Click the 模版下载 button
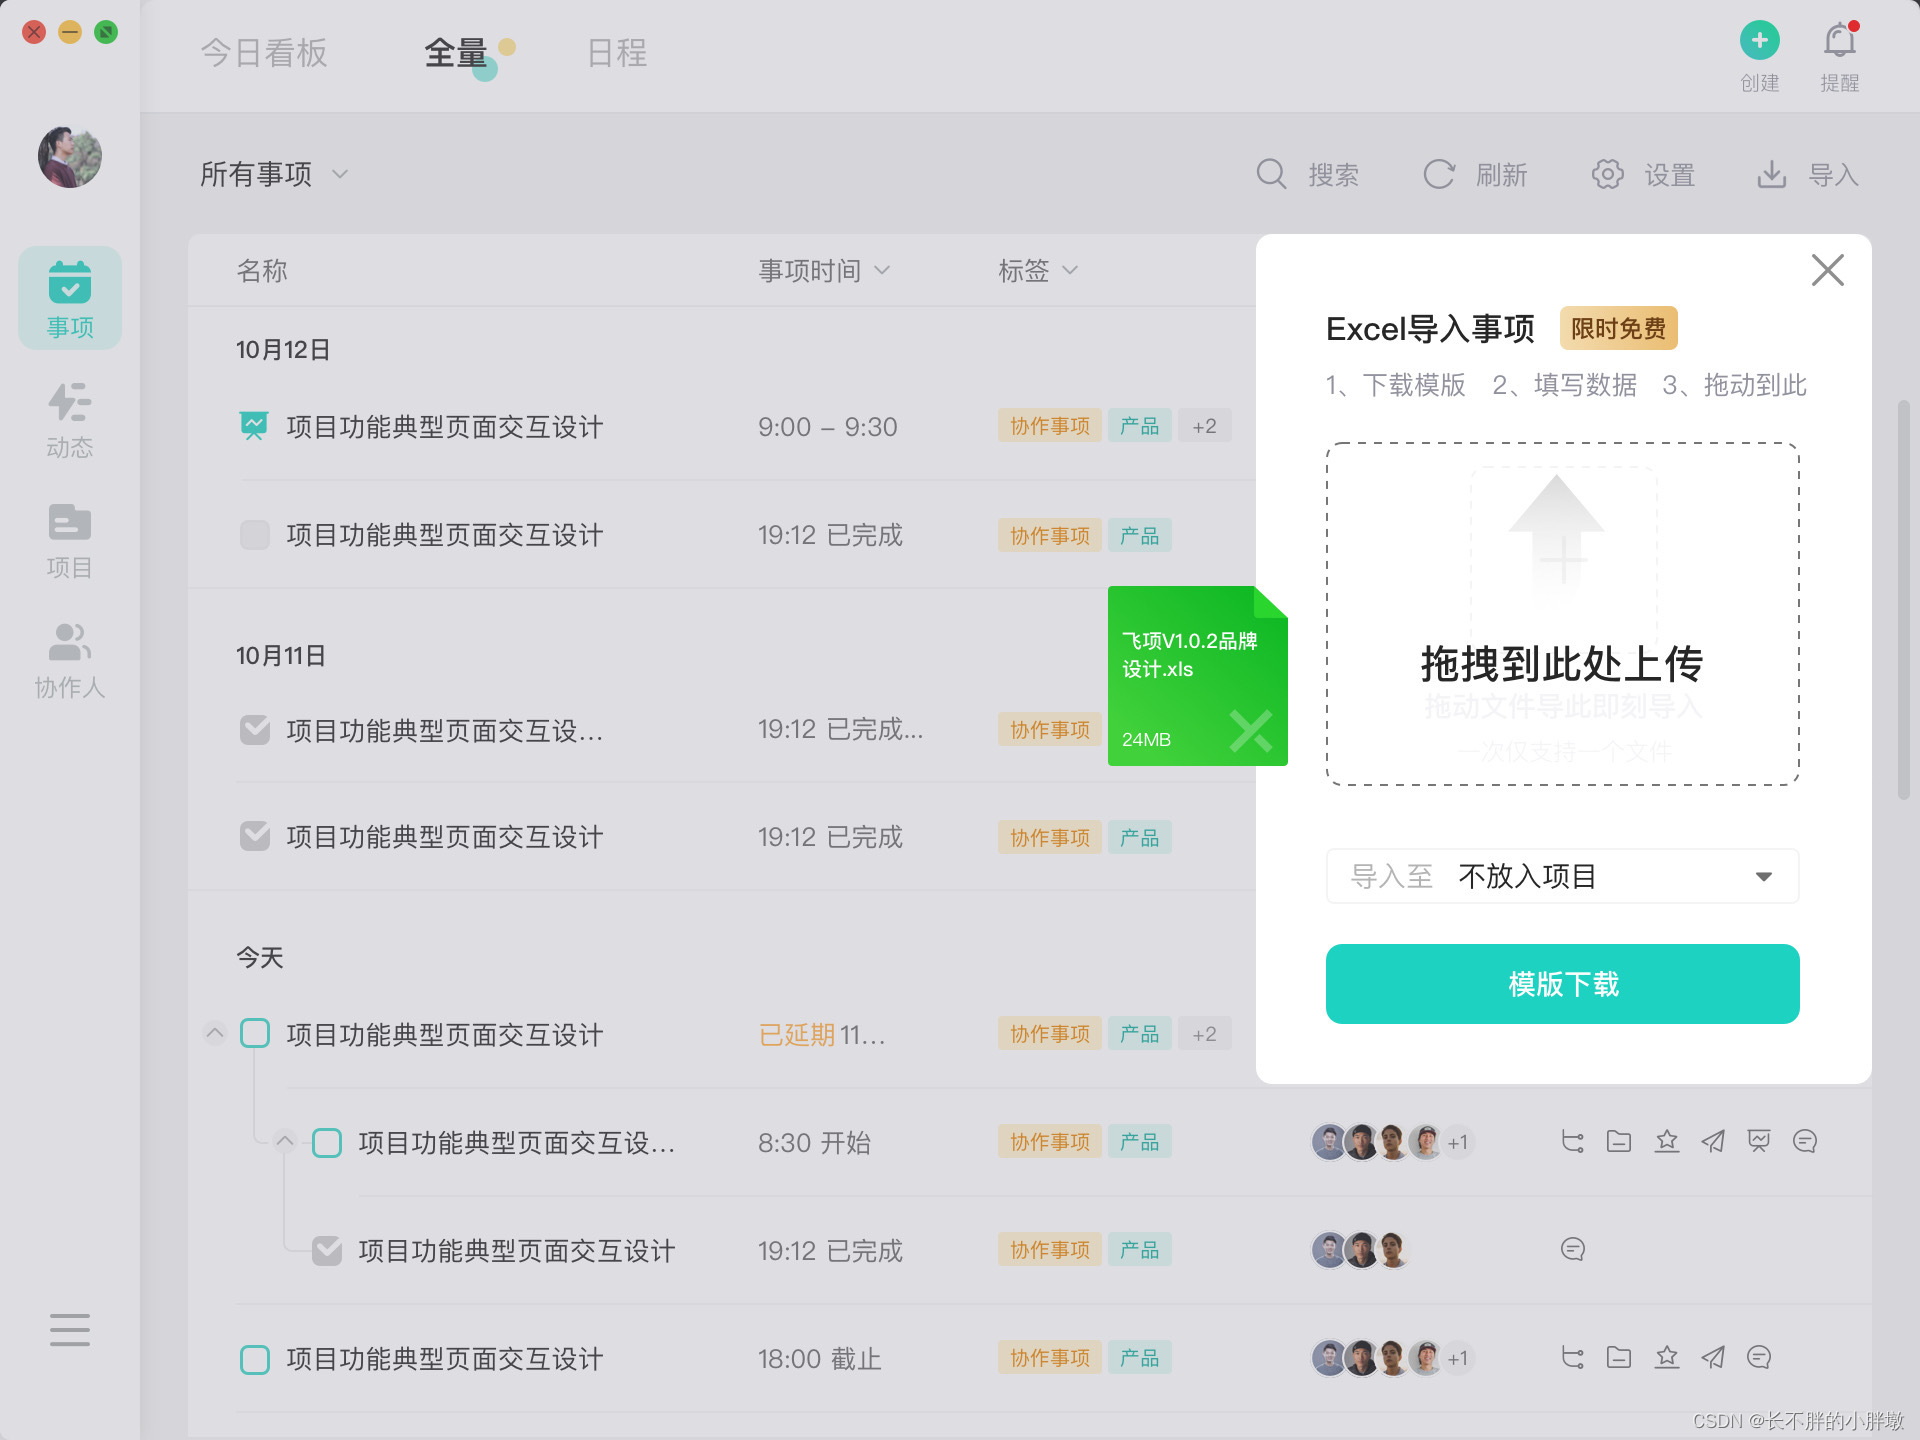 tap(1562, 984)
